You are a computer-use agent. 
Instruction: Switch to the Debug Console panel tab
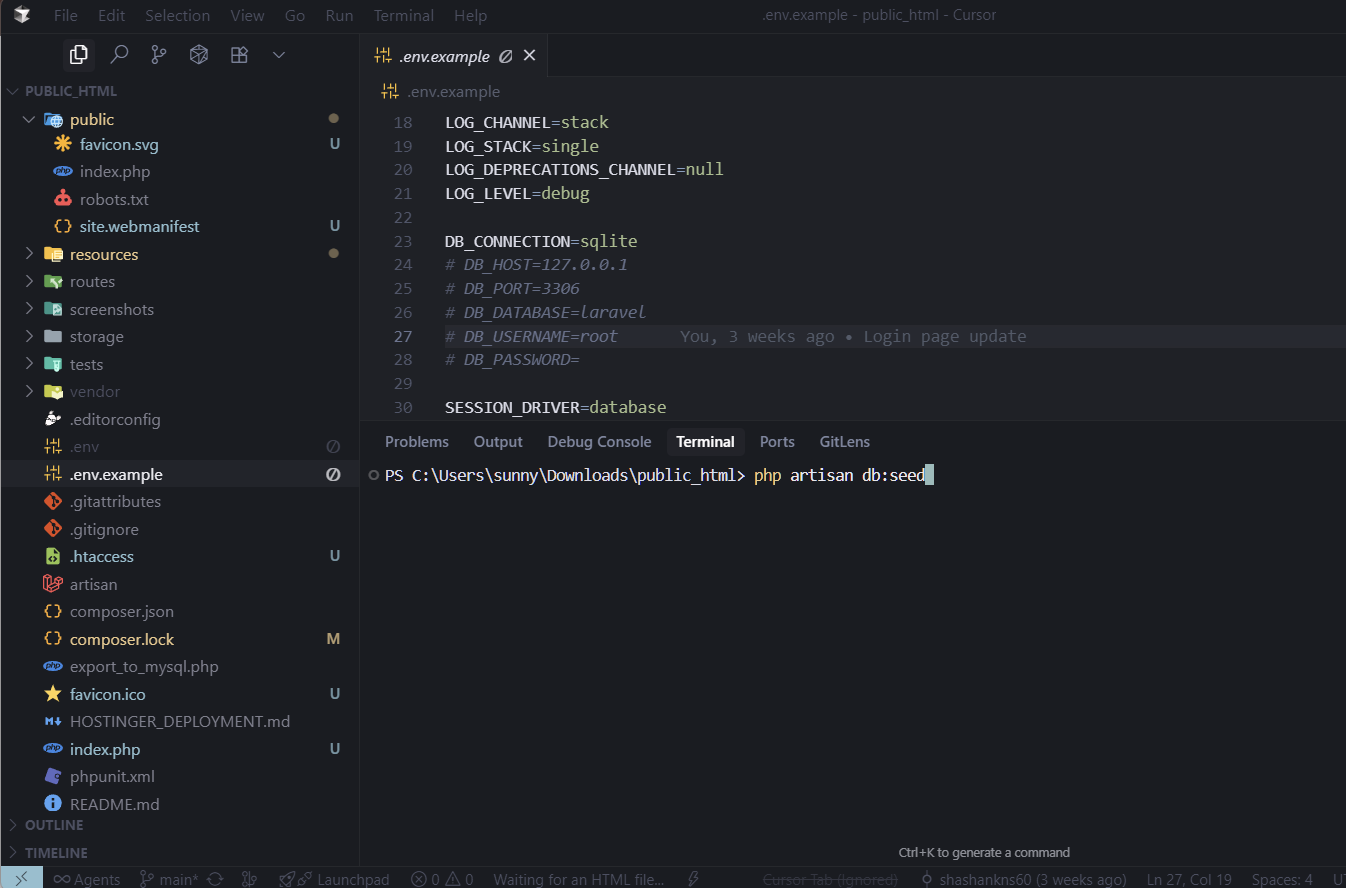pyautogui.click(x=599, y=442)
